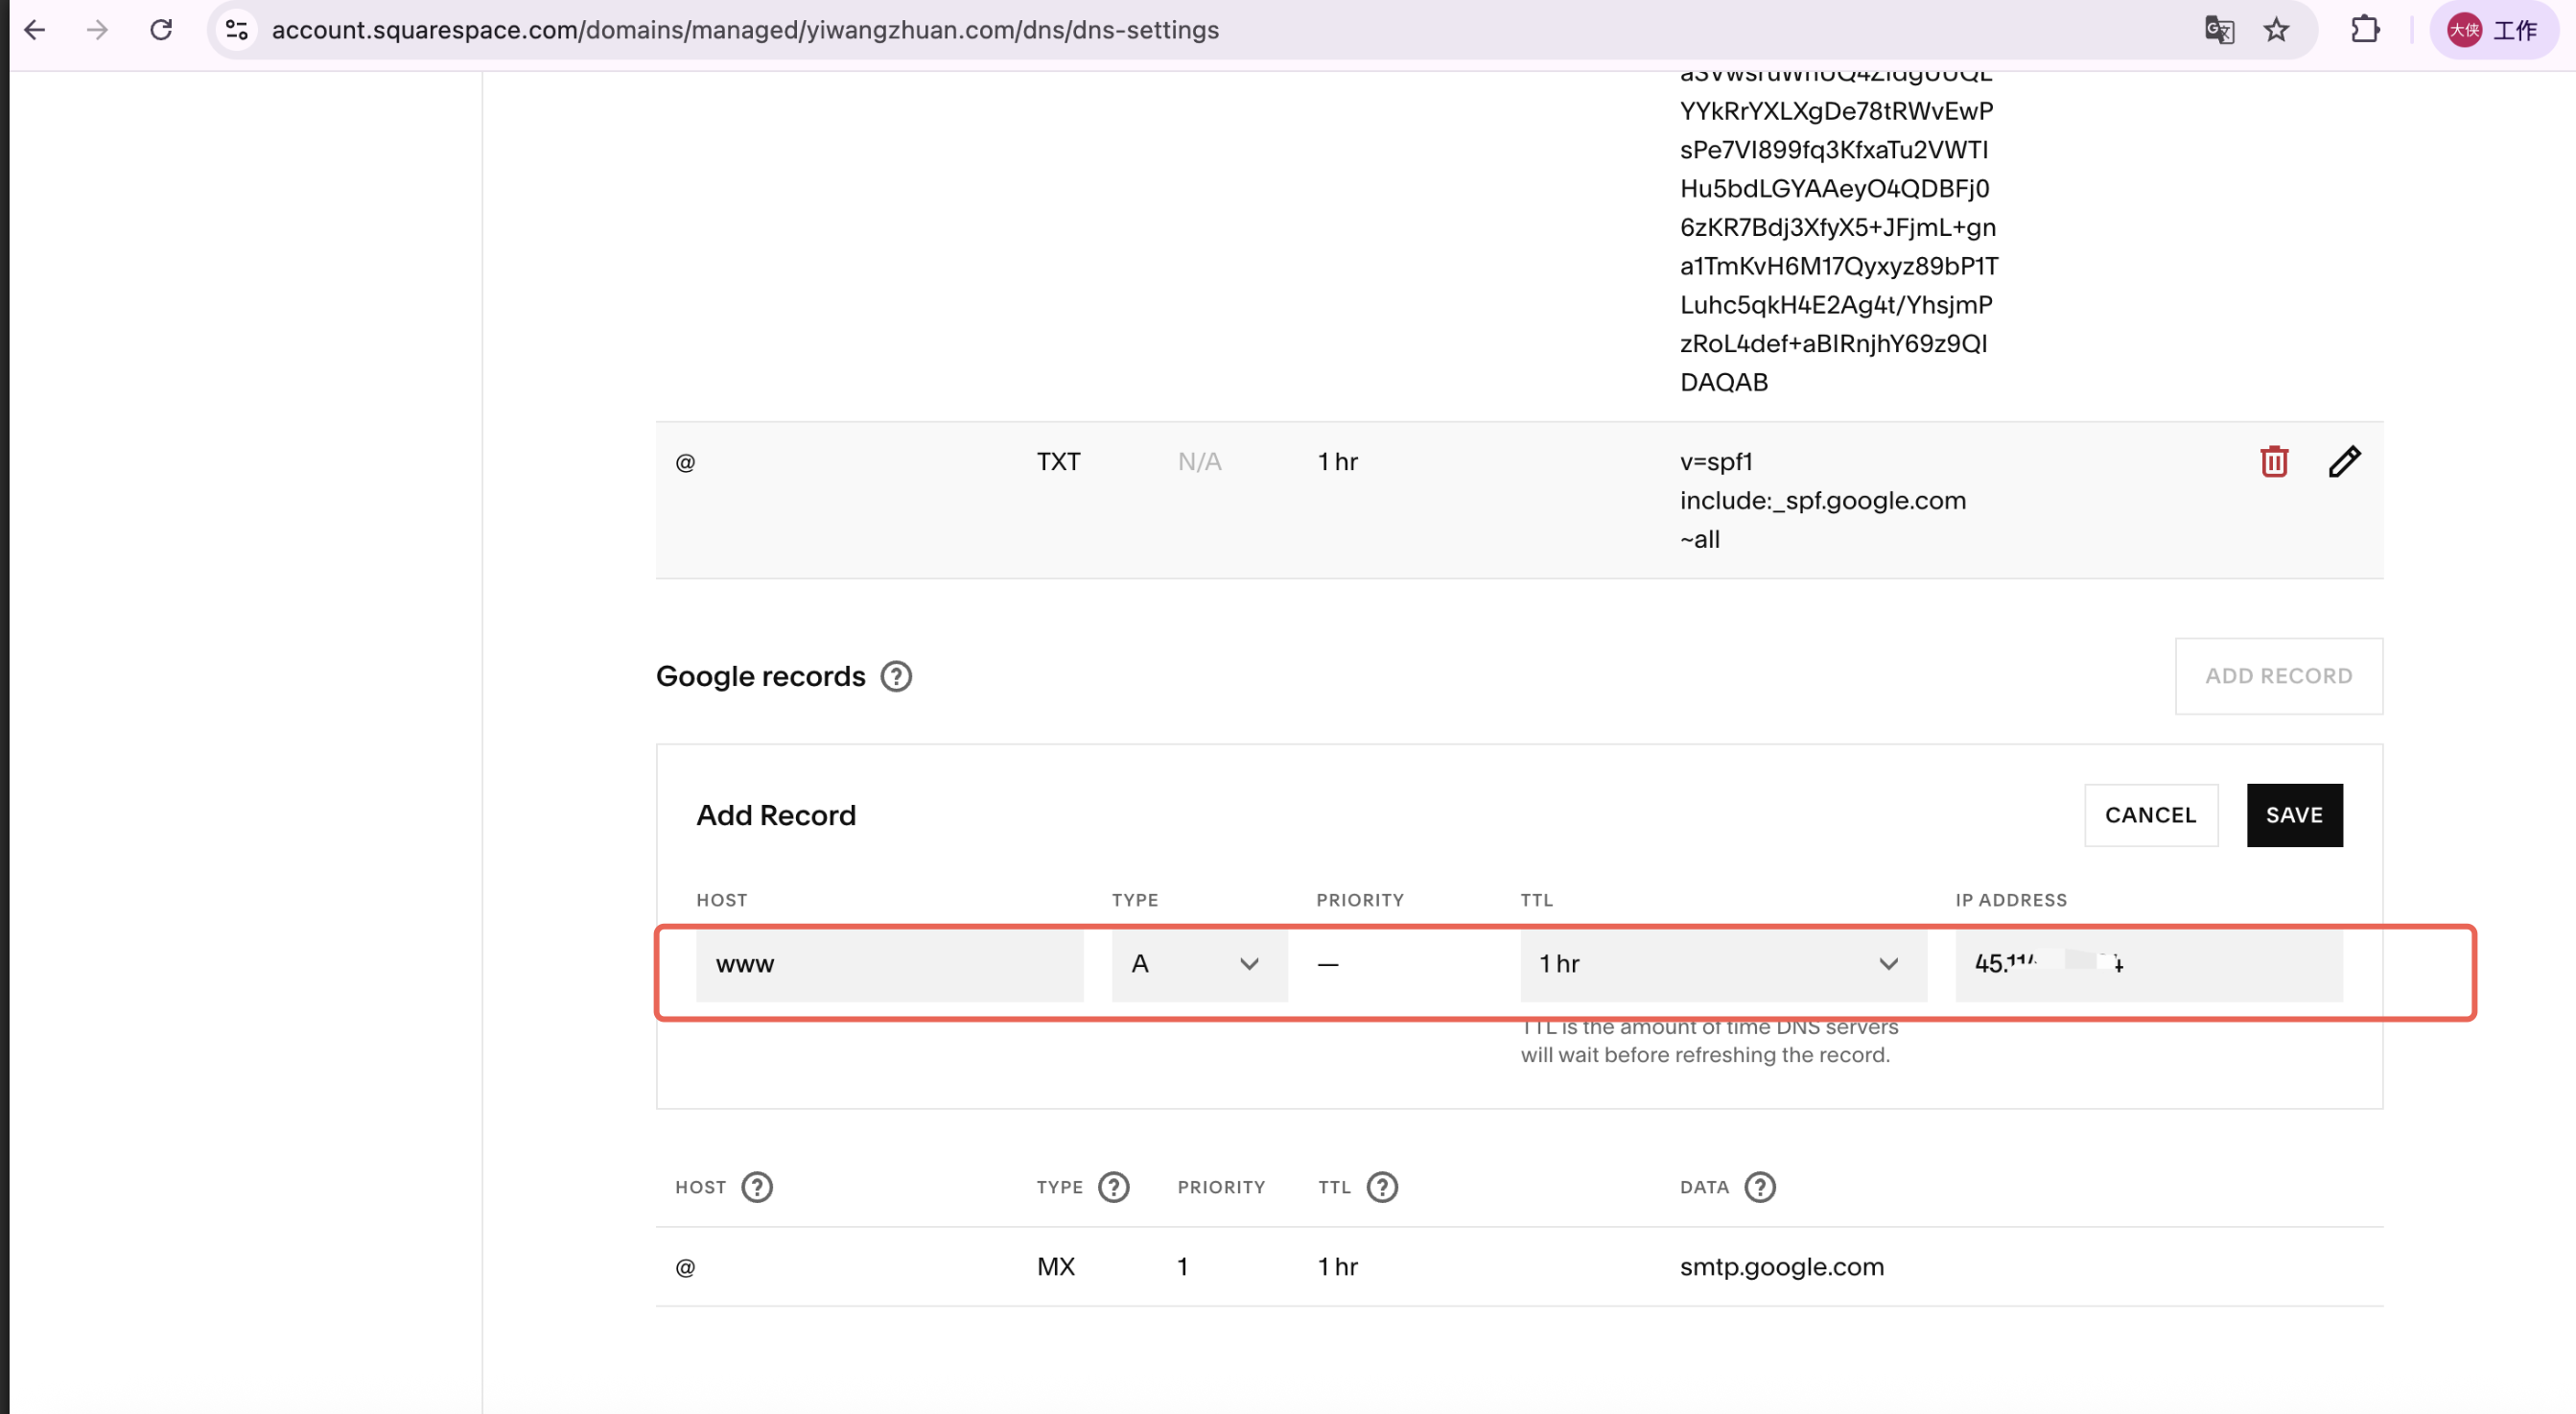View help for the TYPE column
This screenshot has height=1414, width=2576.
point(1114,1187)
